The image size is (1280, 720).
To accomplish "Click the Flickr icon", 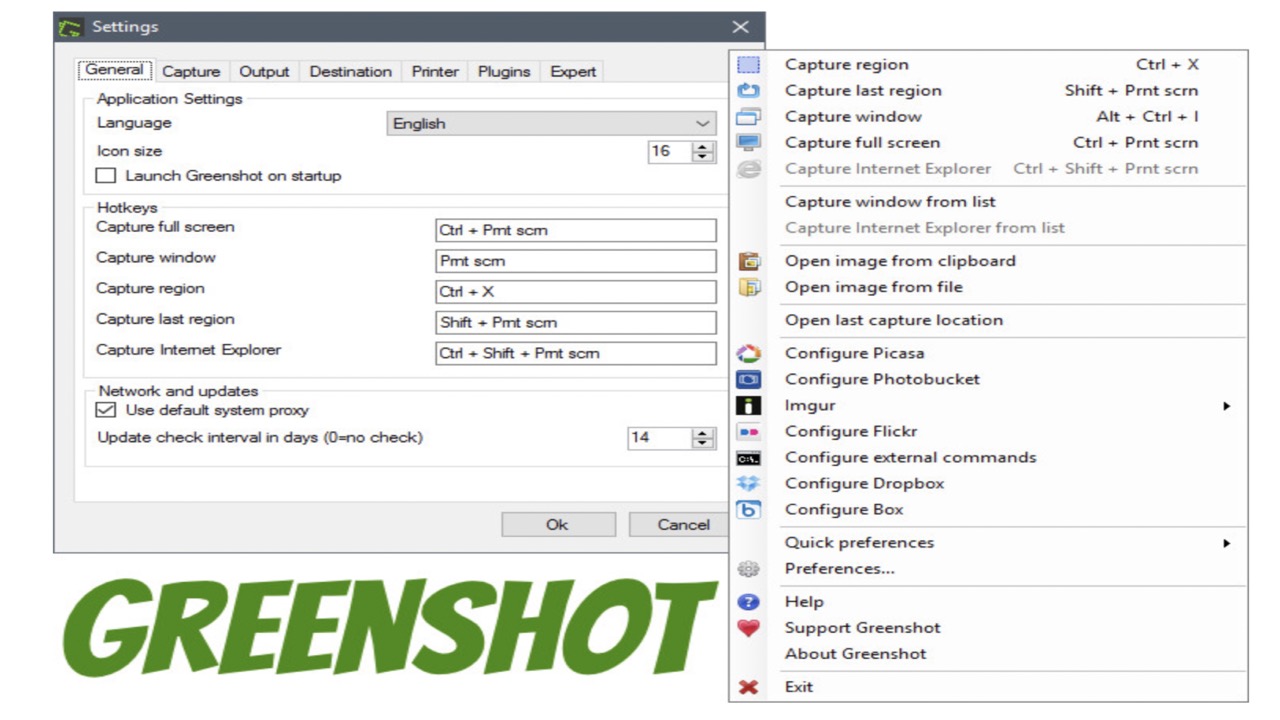I will pos(748,431).
